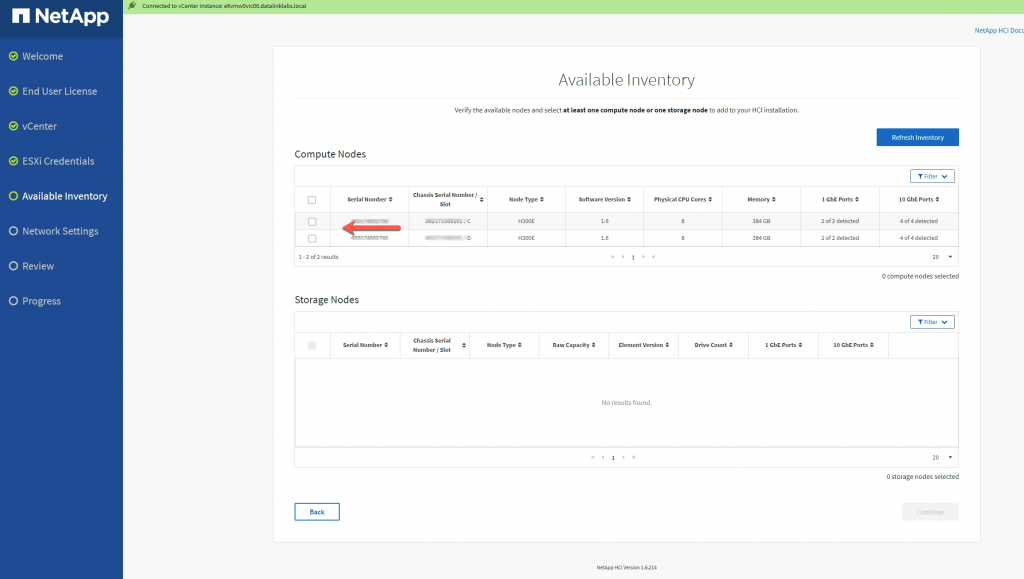
Task: Sort storage nodes via Raw Capacity sort arrows
Action: [594, 345]
